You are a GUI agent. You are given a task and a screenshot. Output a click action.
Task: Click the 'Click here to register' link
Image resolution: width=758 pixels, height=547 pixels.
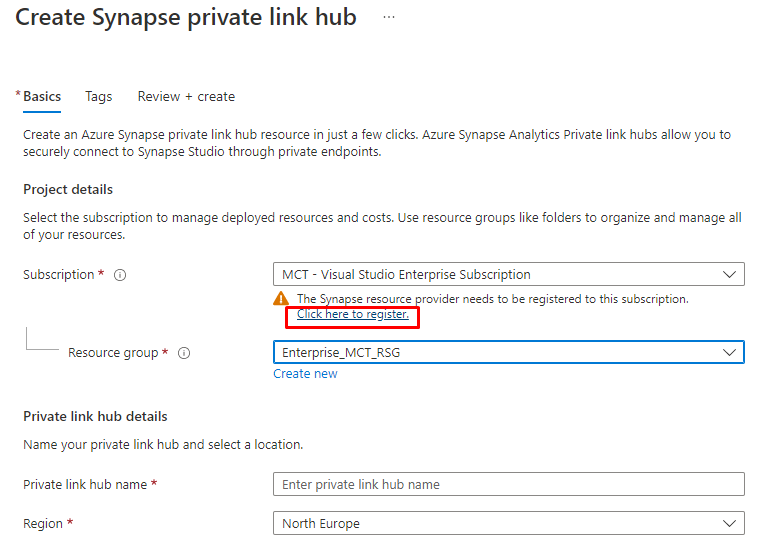(353, 314)
